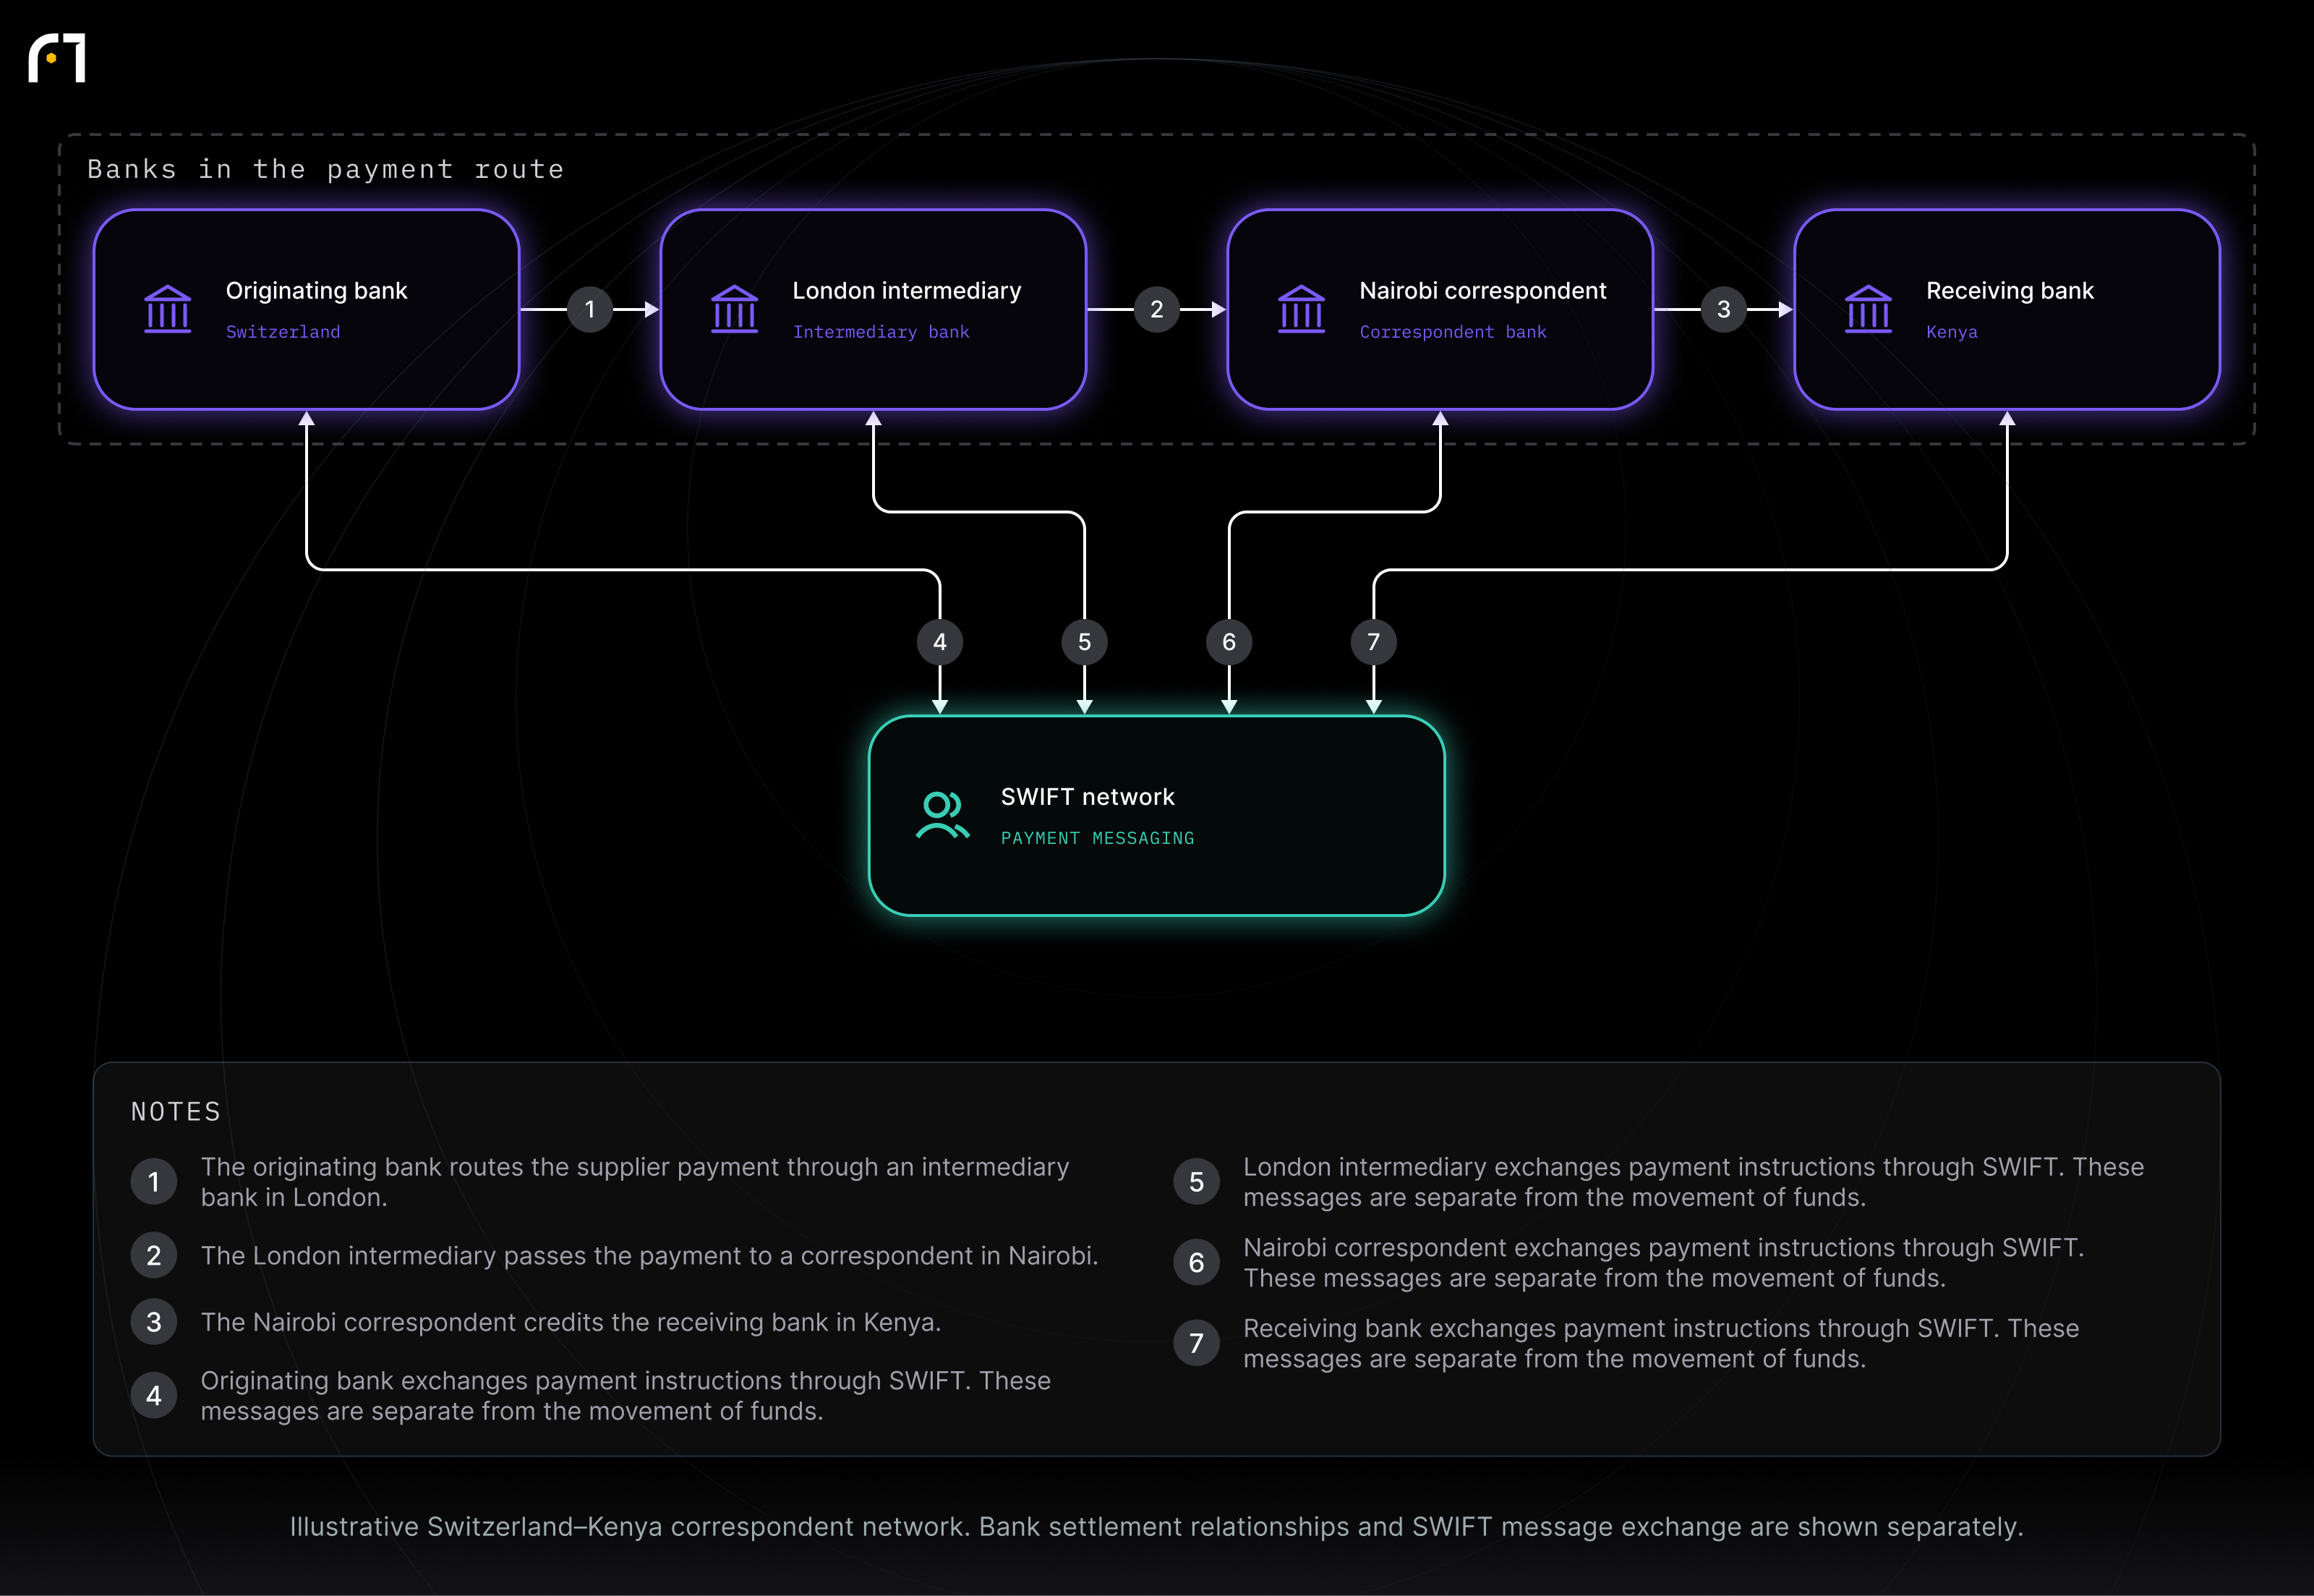Click the Intermediary bank subtitle
2314x1596 pixels.
(x=881, y=332)
